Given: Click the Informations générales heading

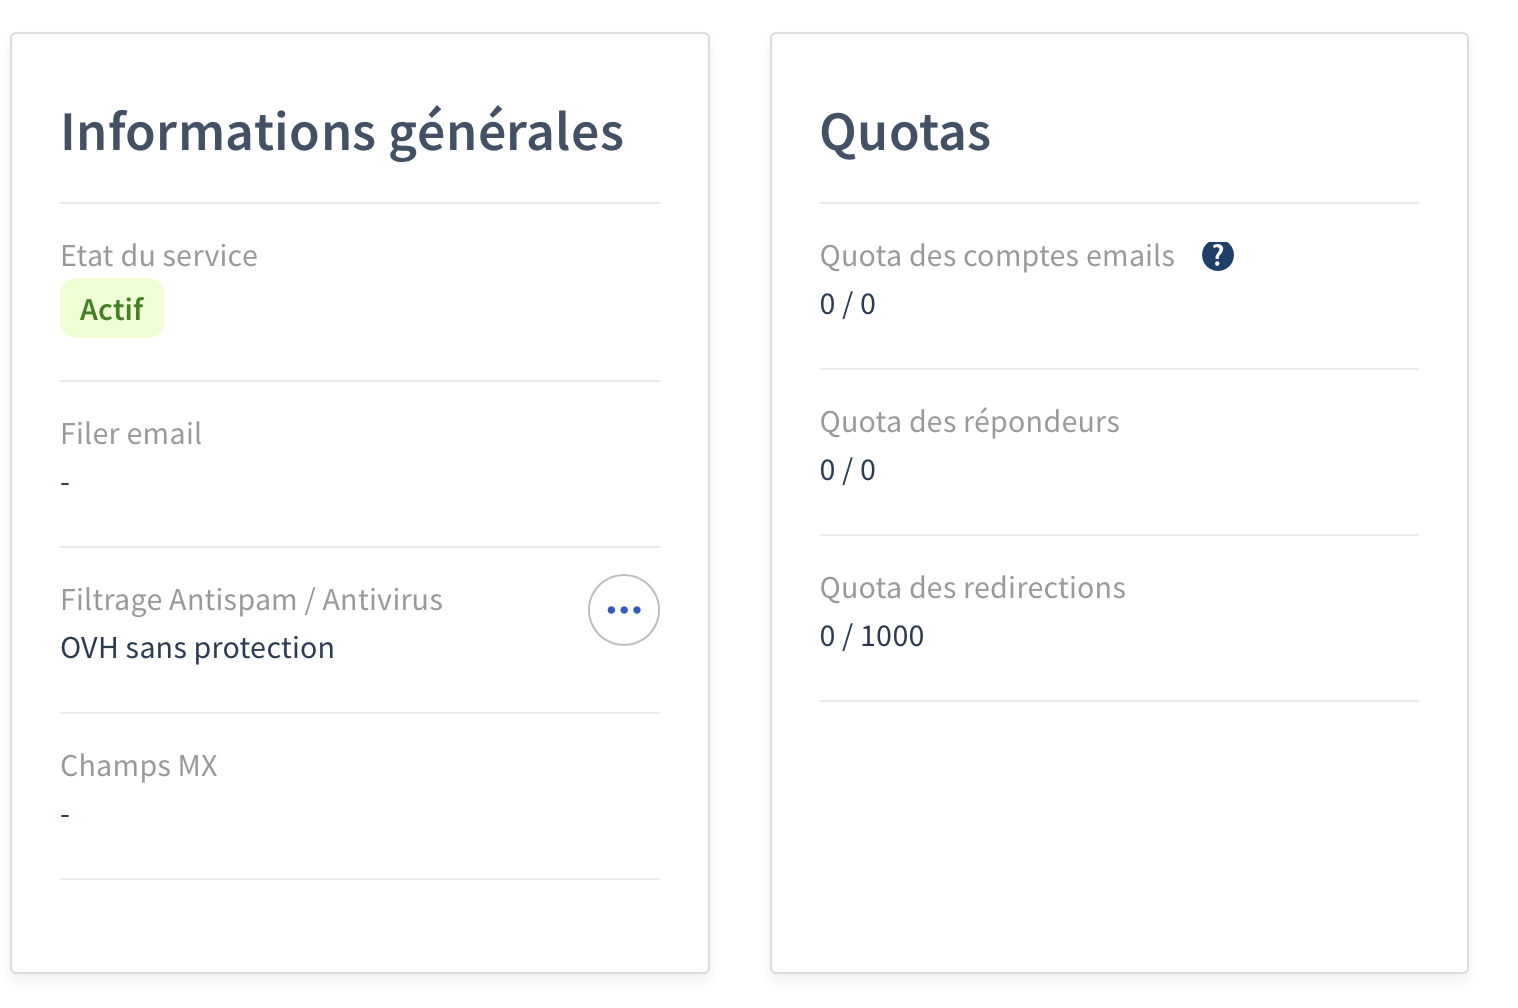Looking at the screenshot, I should tap(342, 132).
